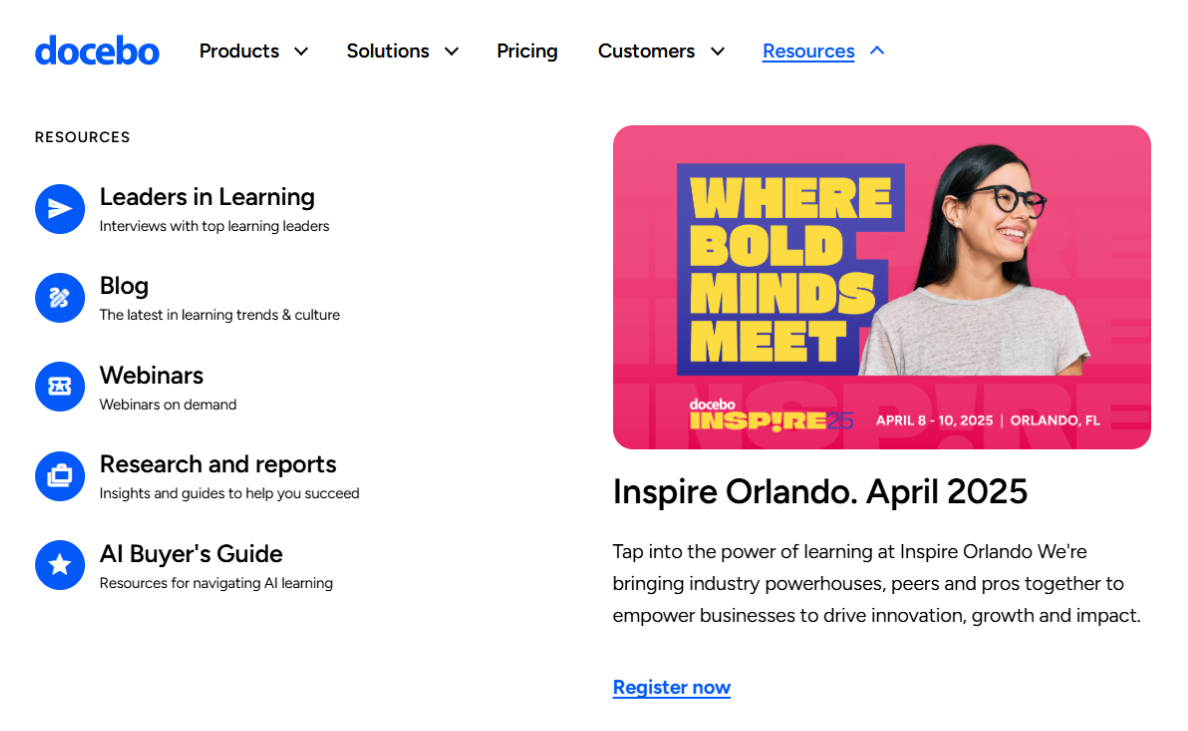The height and width of the screenshot is (731, 1188).
Task: Open Research and reports link
Action: (218, 464)
